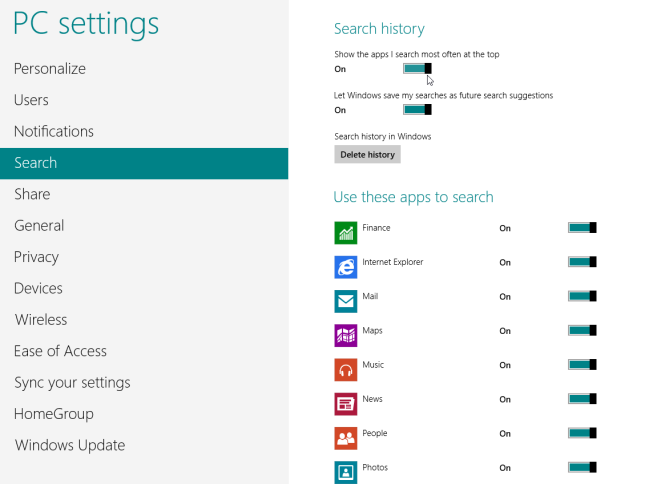Toggle the News search switch
The height and width of the screenshot is (484, 660).
point(582,399)
